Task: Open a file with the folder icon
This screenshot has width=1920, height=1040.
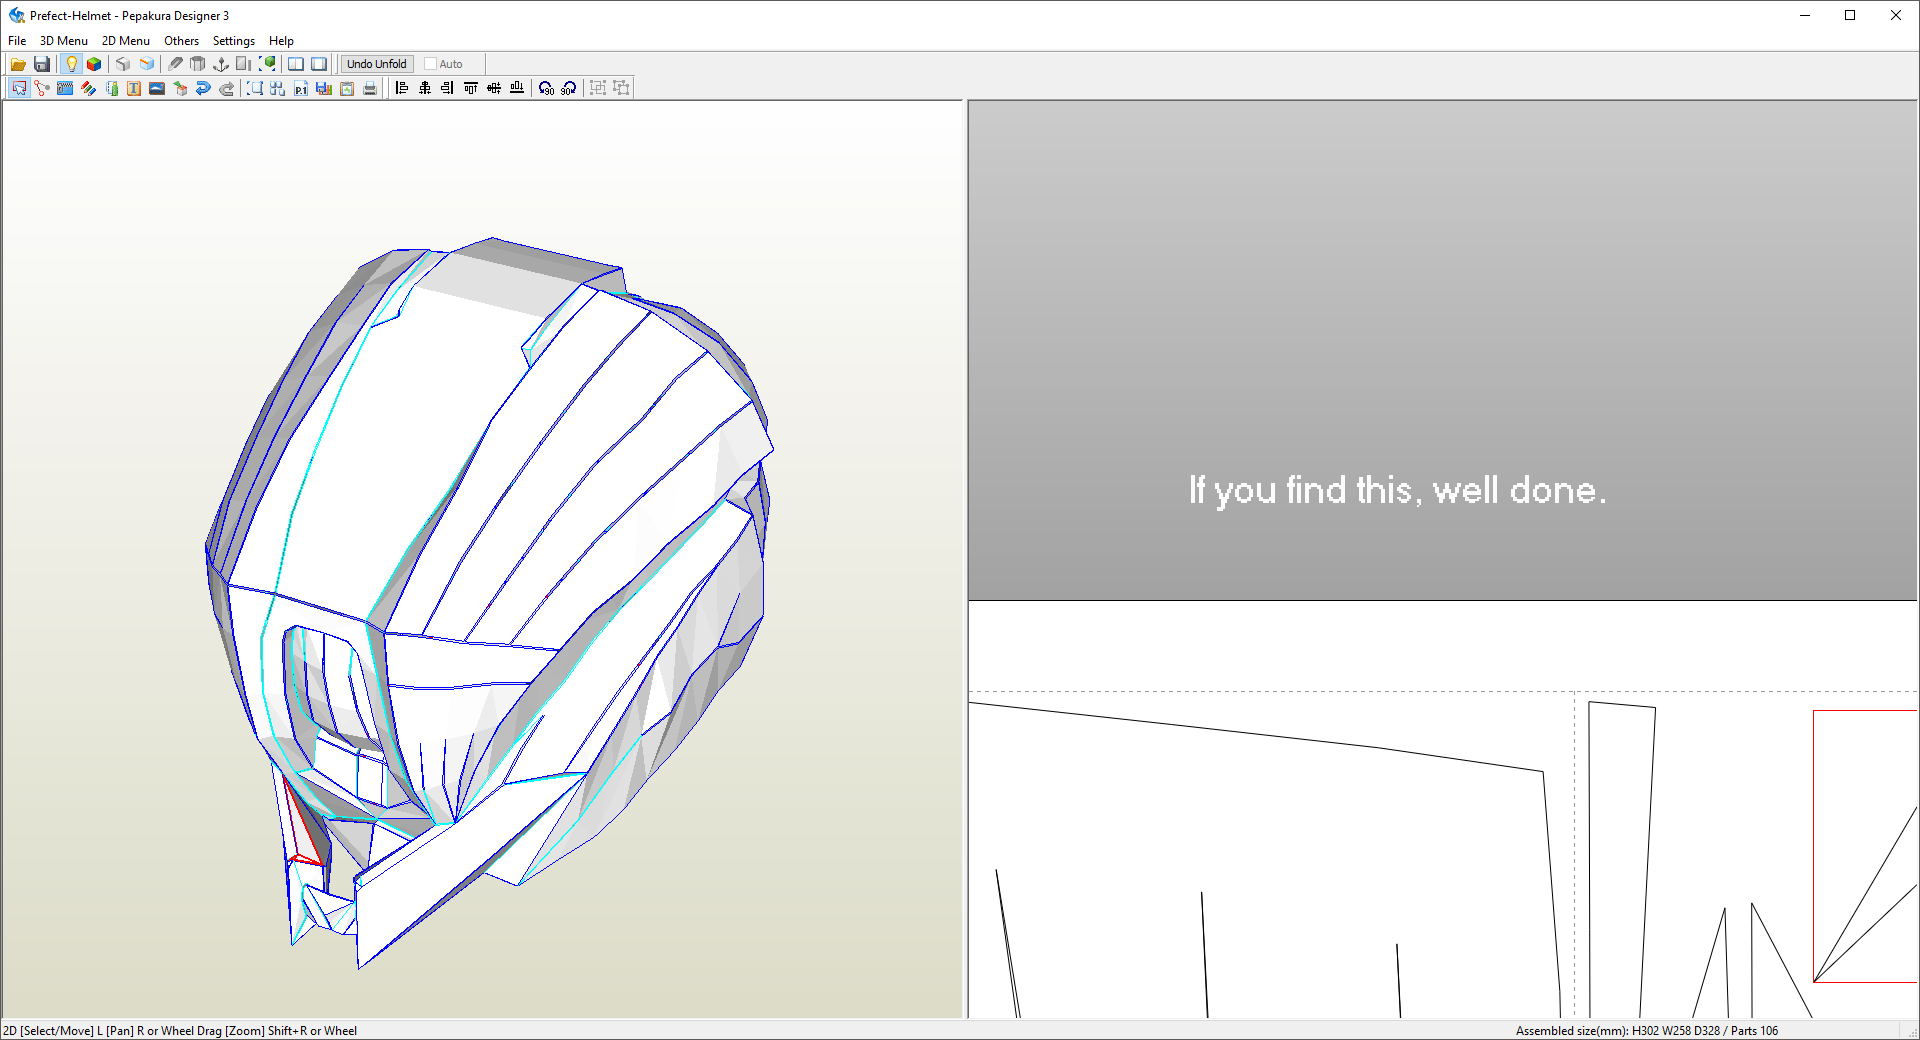Action: click(18, 64)
